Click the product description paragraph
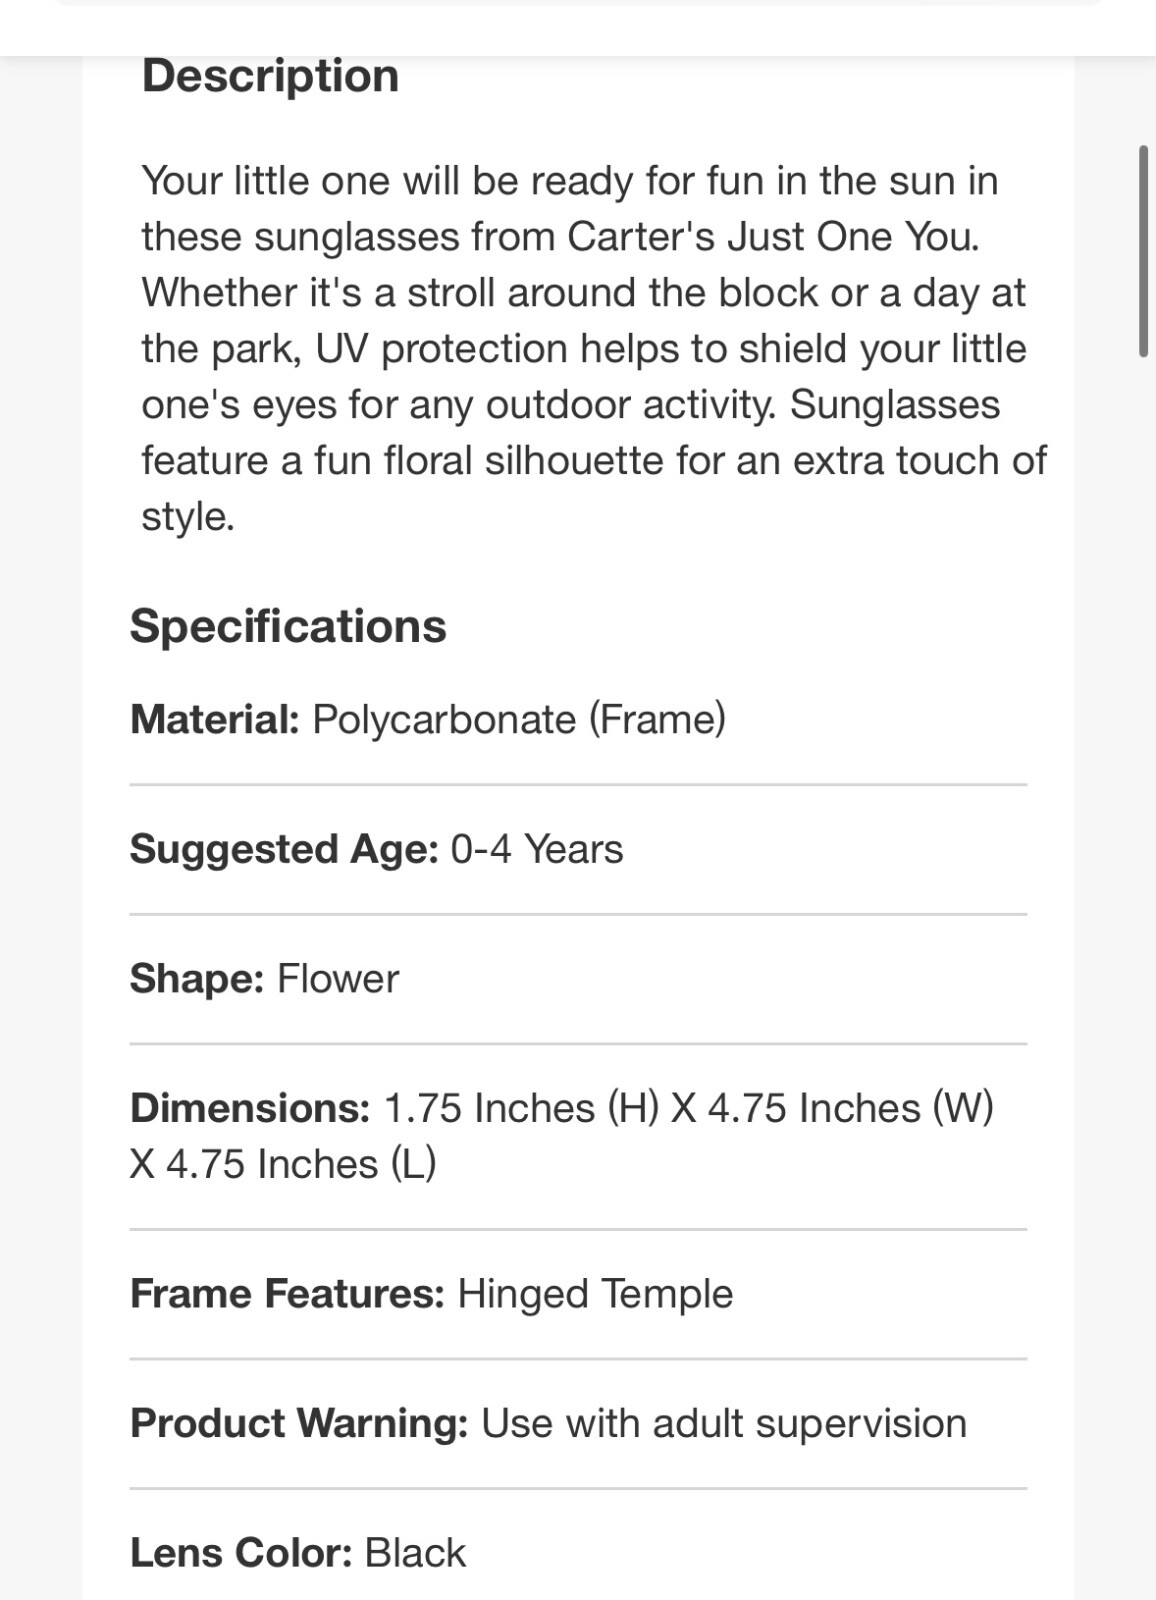This screenshot has width=1156, height=1600. tap(594, 348)
